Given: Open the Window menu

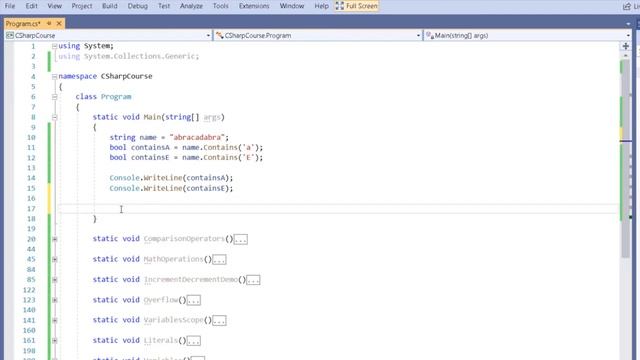Looking at the screenshot, I should [292, 6].
